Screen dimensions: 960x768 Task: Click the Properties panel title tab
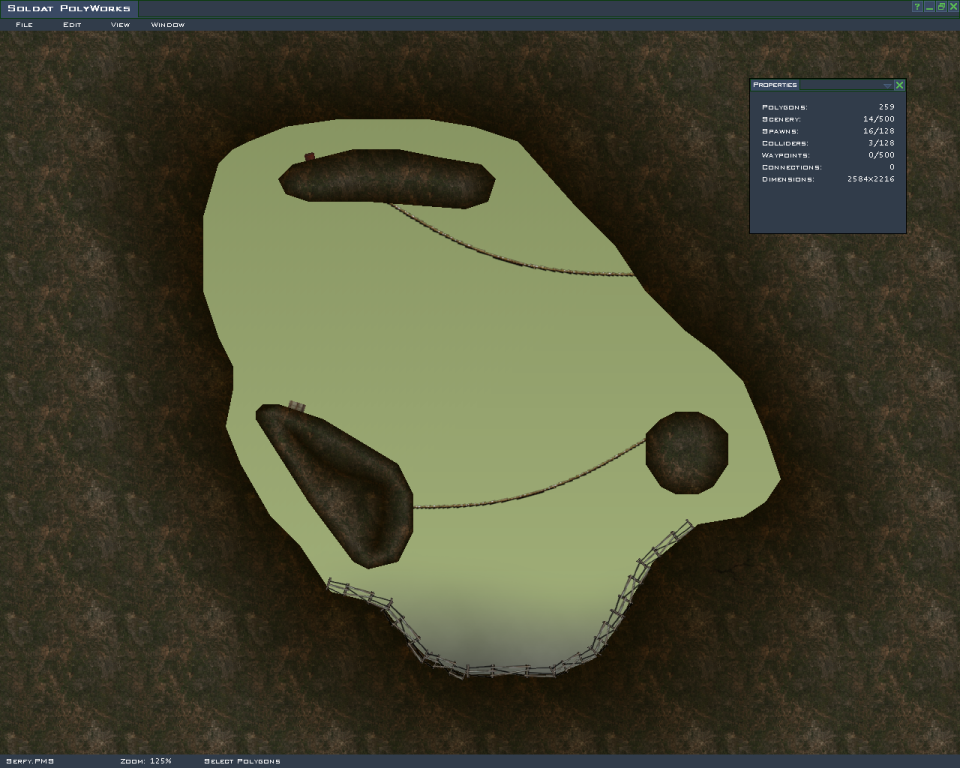click(x=775, y=85)
